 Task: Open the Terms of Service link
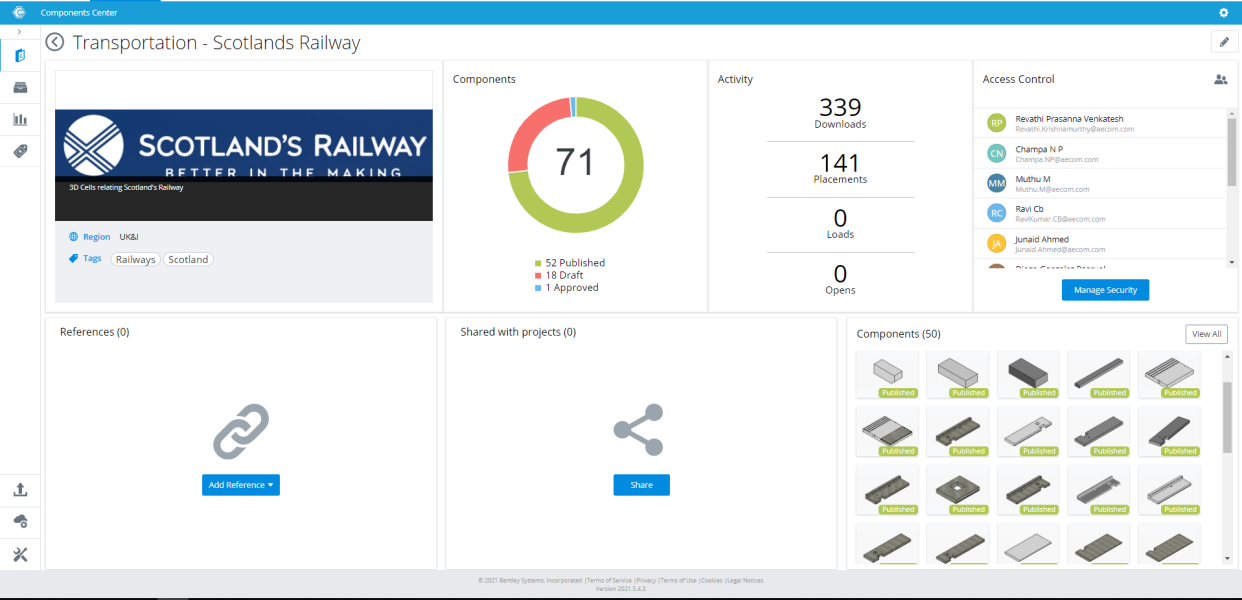[x=609, y=580]
